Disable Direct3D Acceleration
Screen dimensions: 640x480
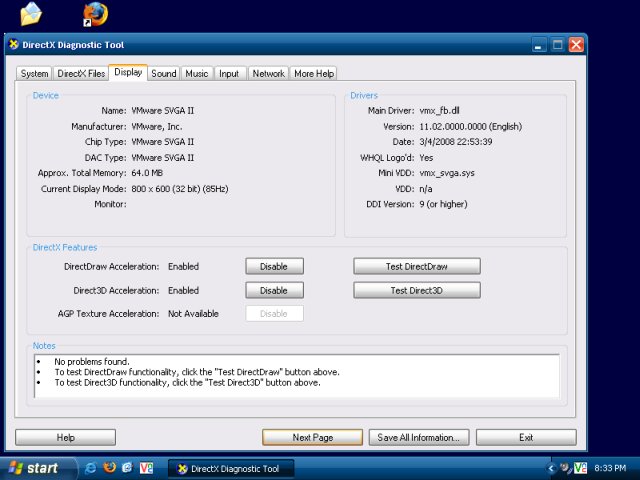point(274,290)
